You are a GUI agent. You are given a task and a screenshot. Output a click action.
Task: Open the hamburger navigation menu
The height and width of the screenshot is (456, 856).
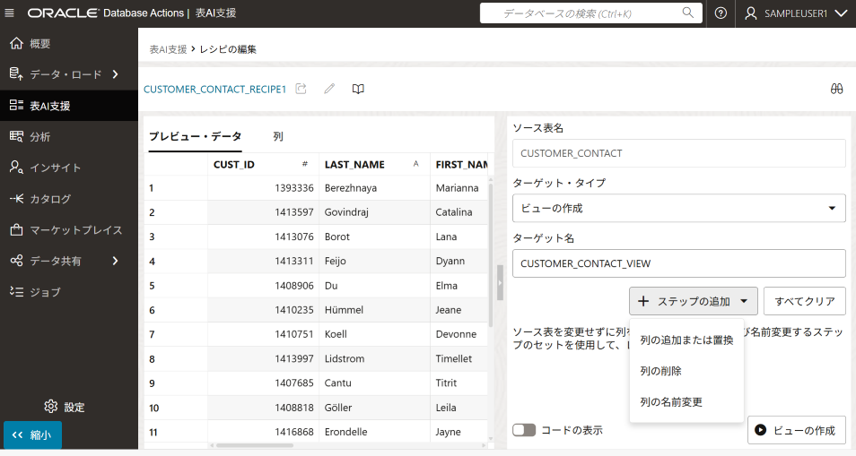tap(9, 13)
